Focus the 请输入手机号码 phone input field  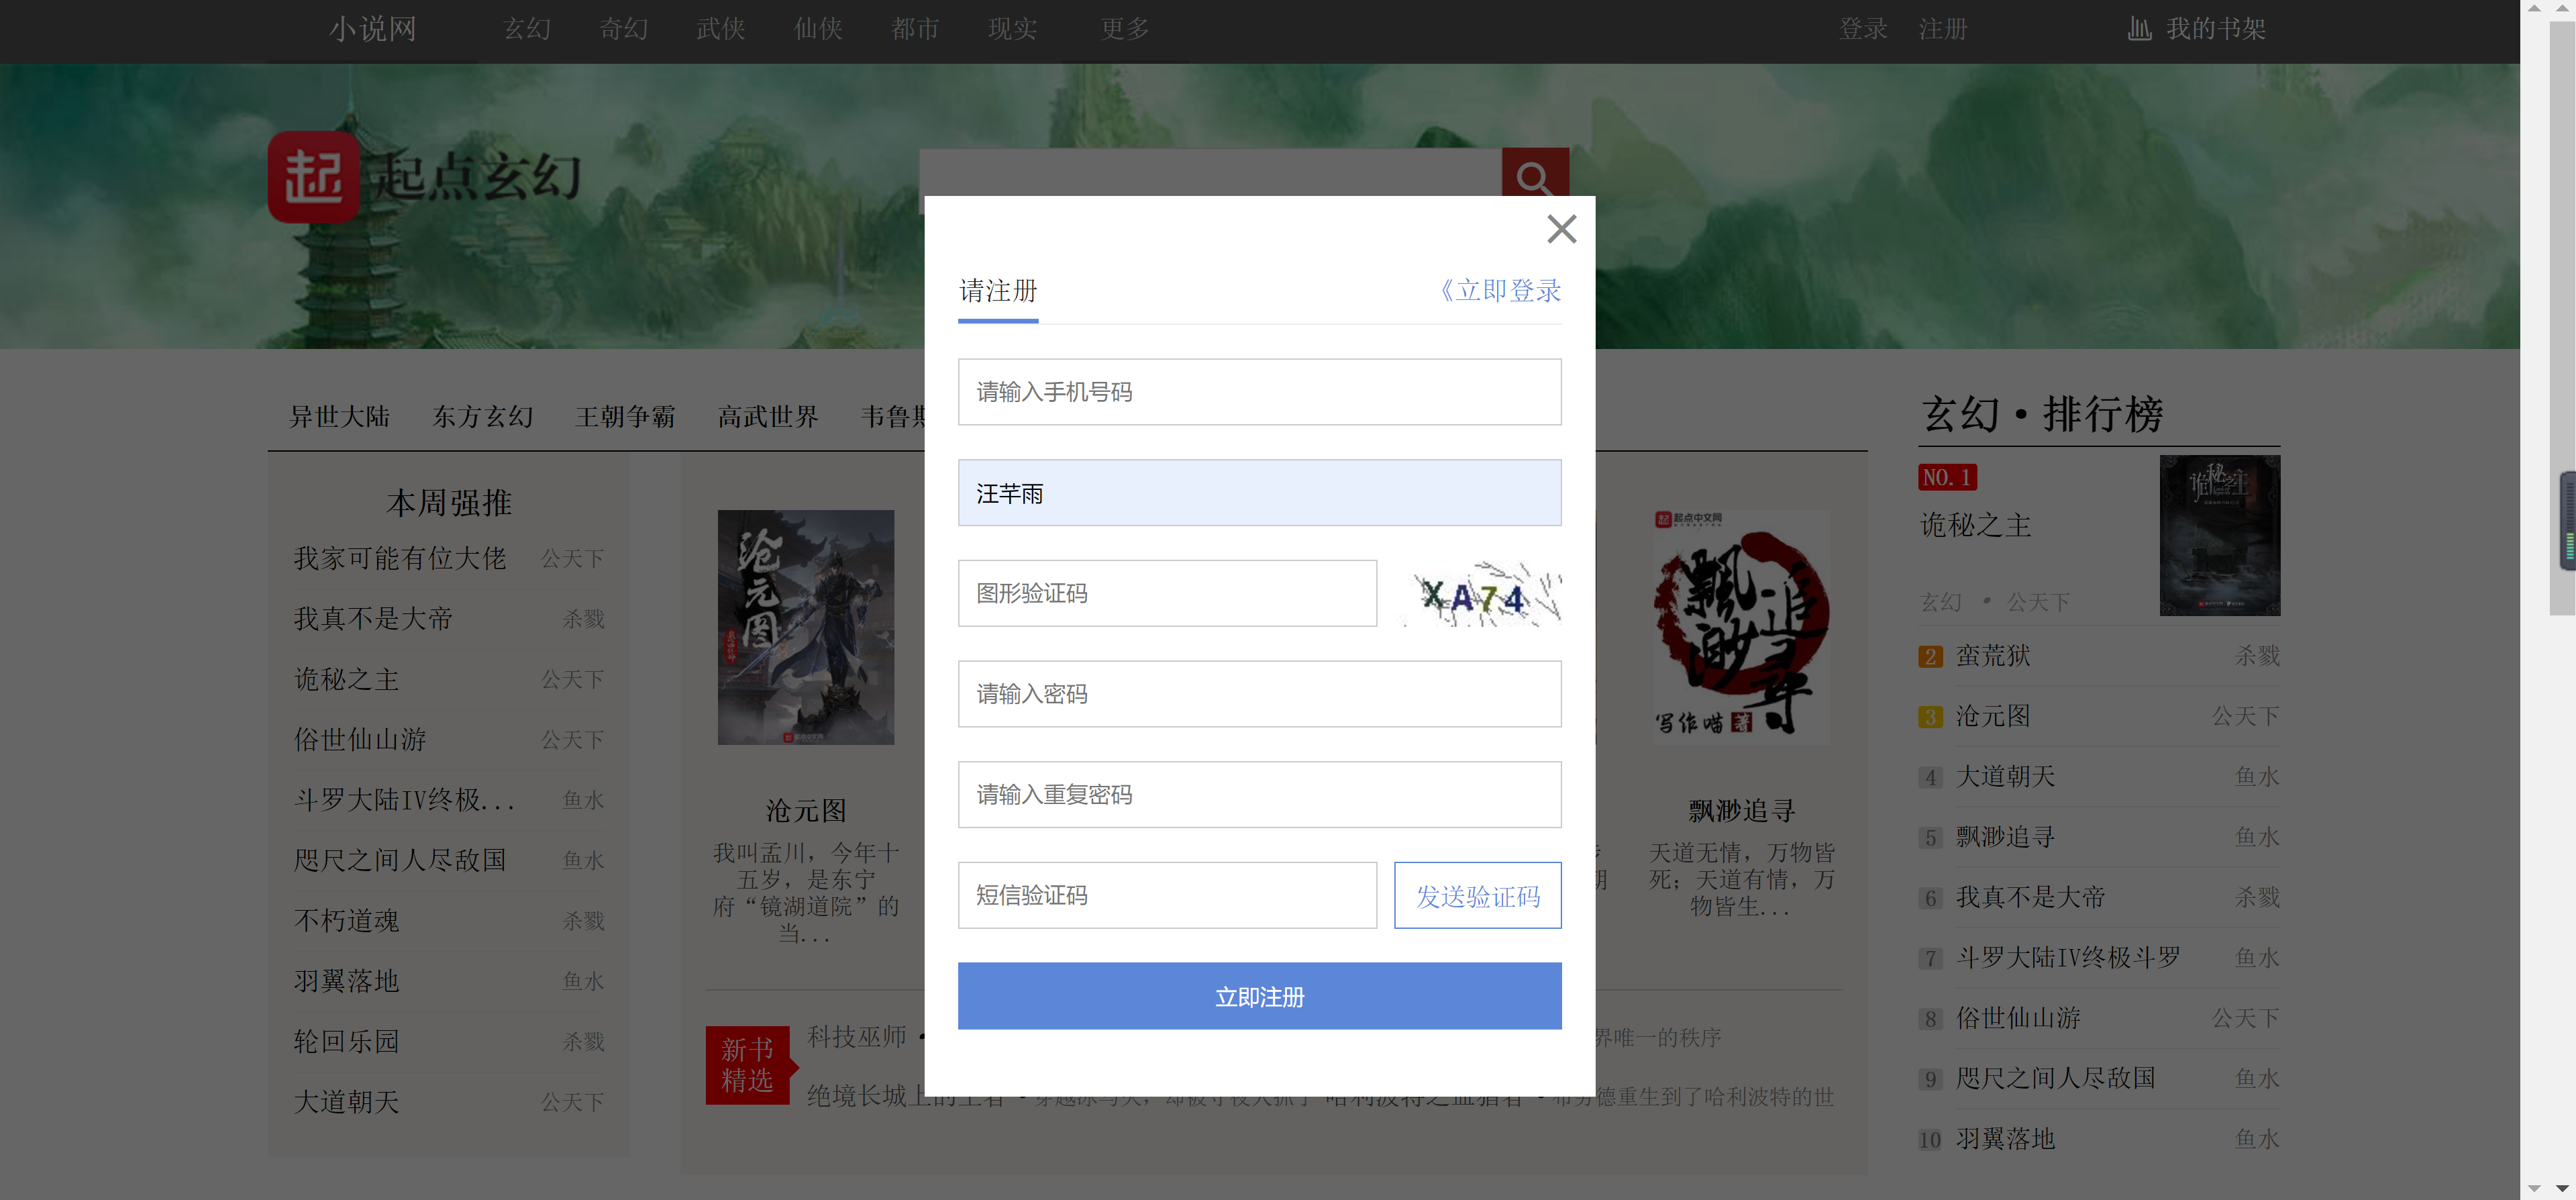tap(1259, 392)
